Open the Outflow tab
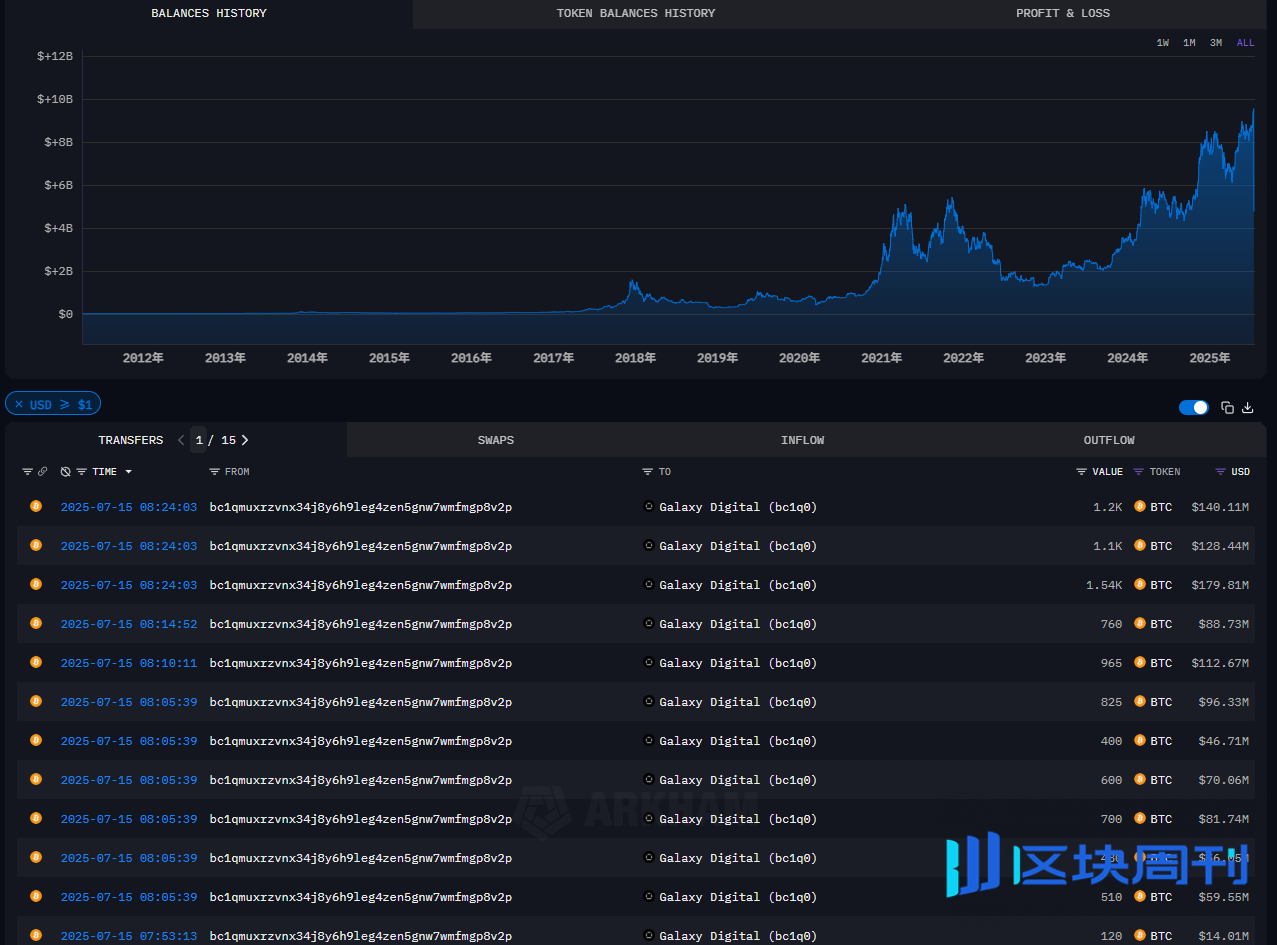The height and width of the screenshot is (945, 1277). pos(1109,440)
